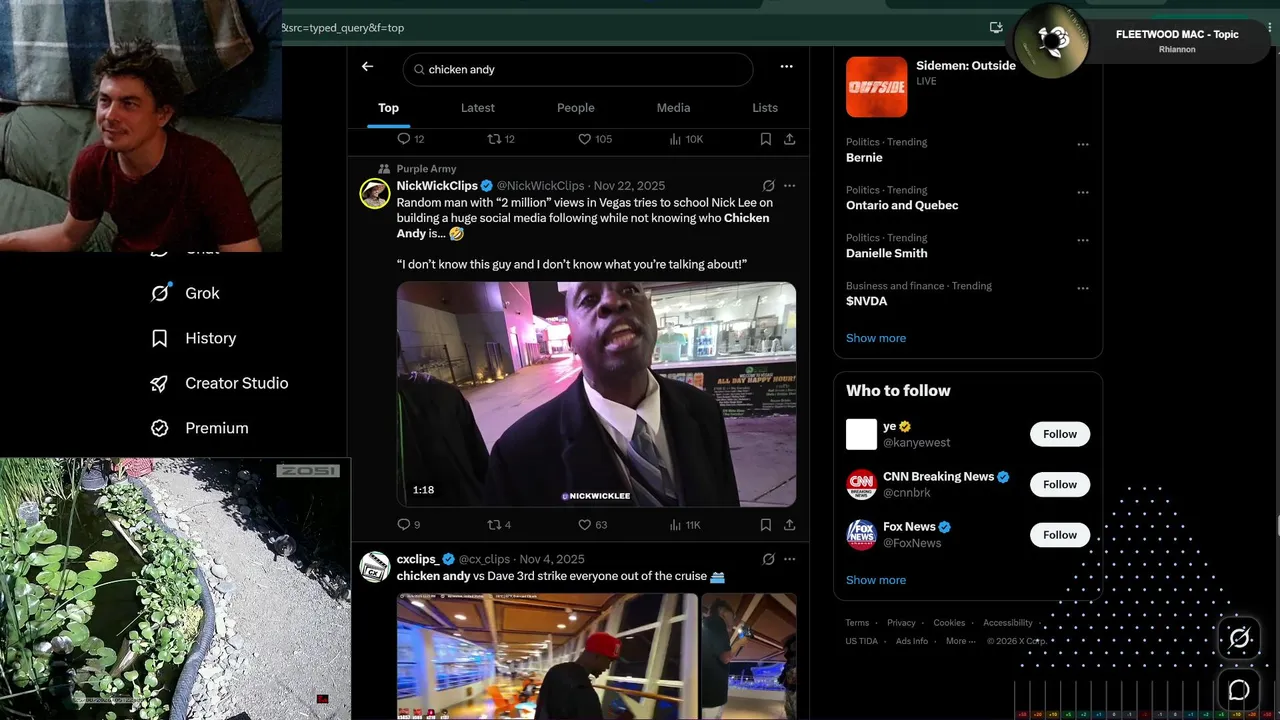
Task: Share the NickWickClips post
Action: pyautogui.click(x=789, y=525)
